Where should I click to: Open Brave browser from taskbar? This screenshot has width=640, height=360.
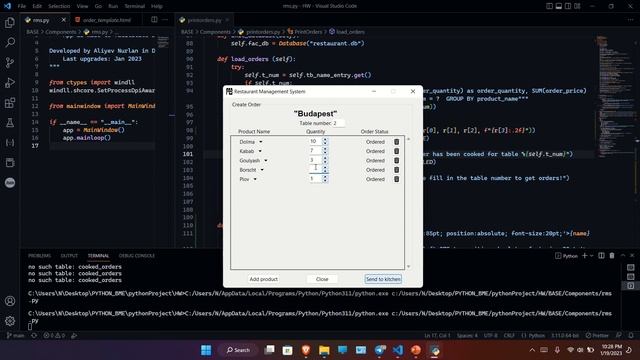coord(306,350)
